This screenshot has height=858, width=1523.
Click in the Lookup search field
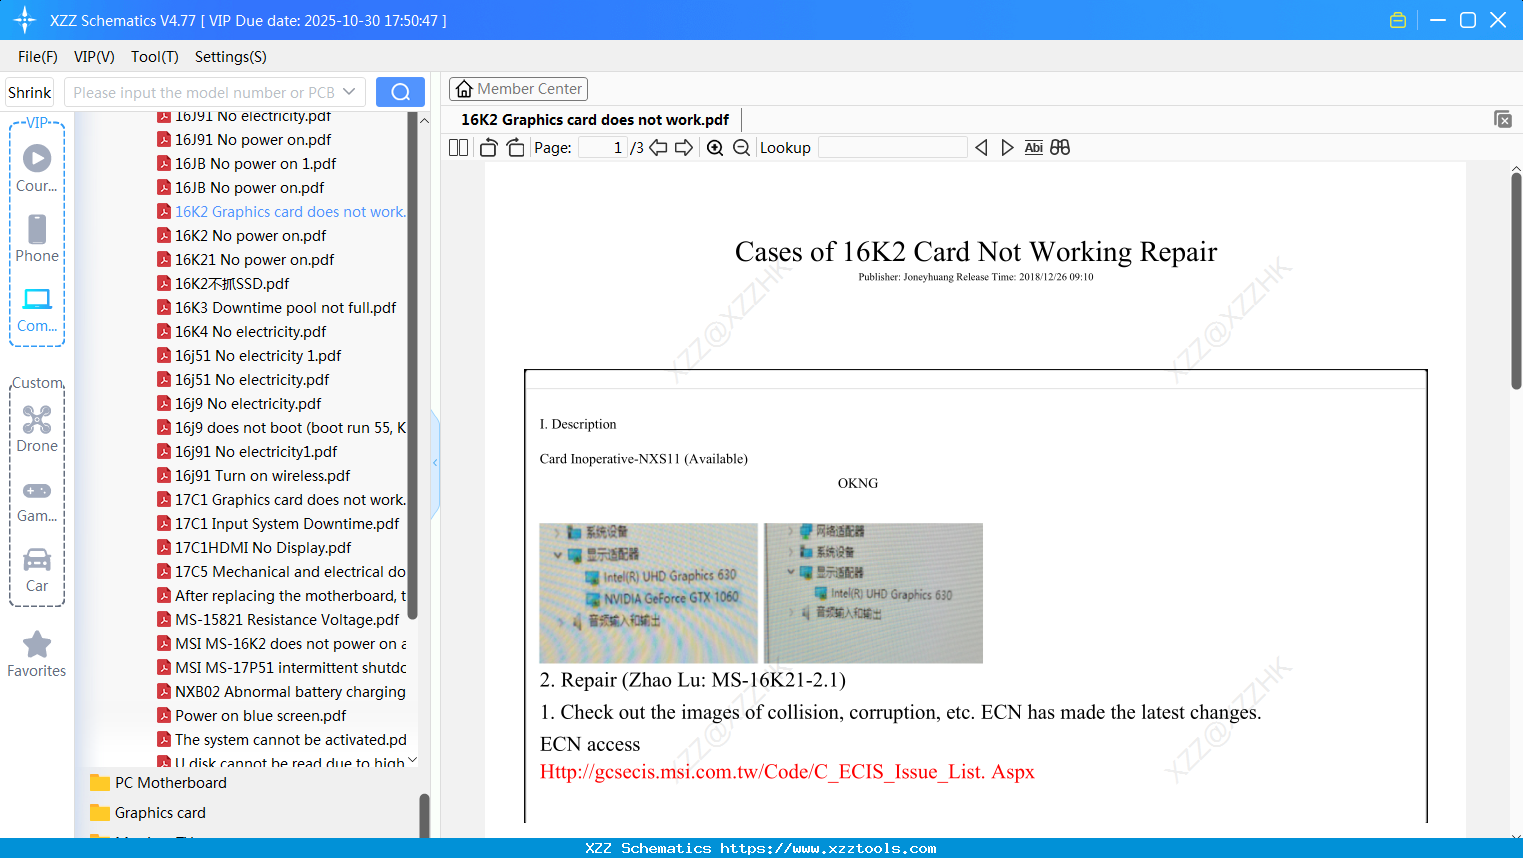892,148
